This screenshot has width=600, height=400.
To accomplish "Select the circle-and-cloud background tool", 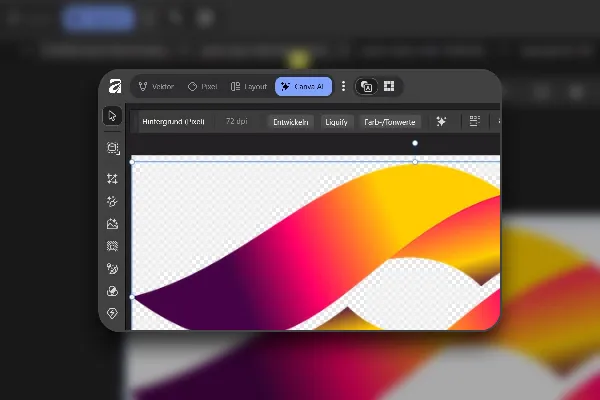I will pos(112,291).
